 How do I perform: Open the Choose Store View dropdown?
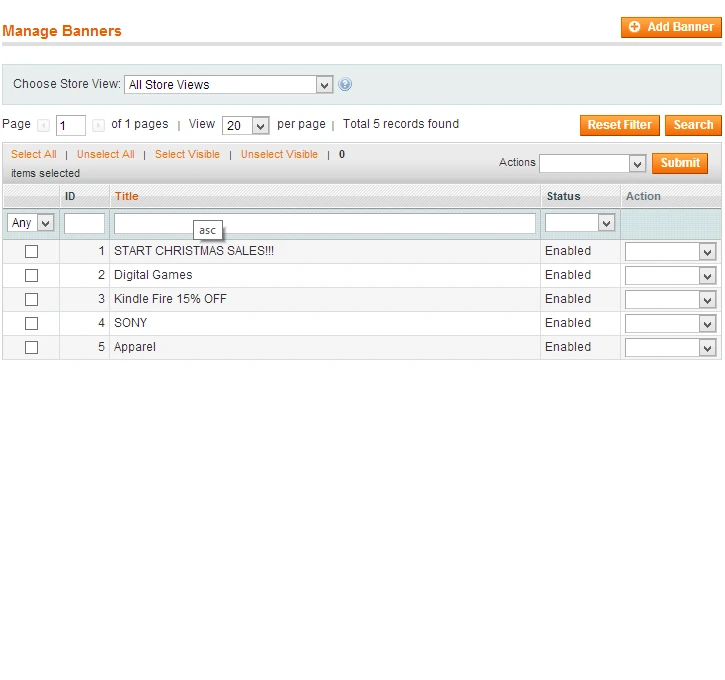pos(228,85)
